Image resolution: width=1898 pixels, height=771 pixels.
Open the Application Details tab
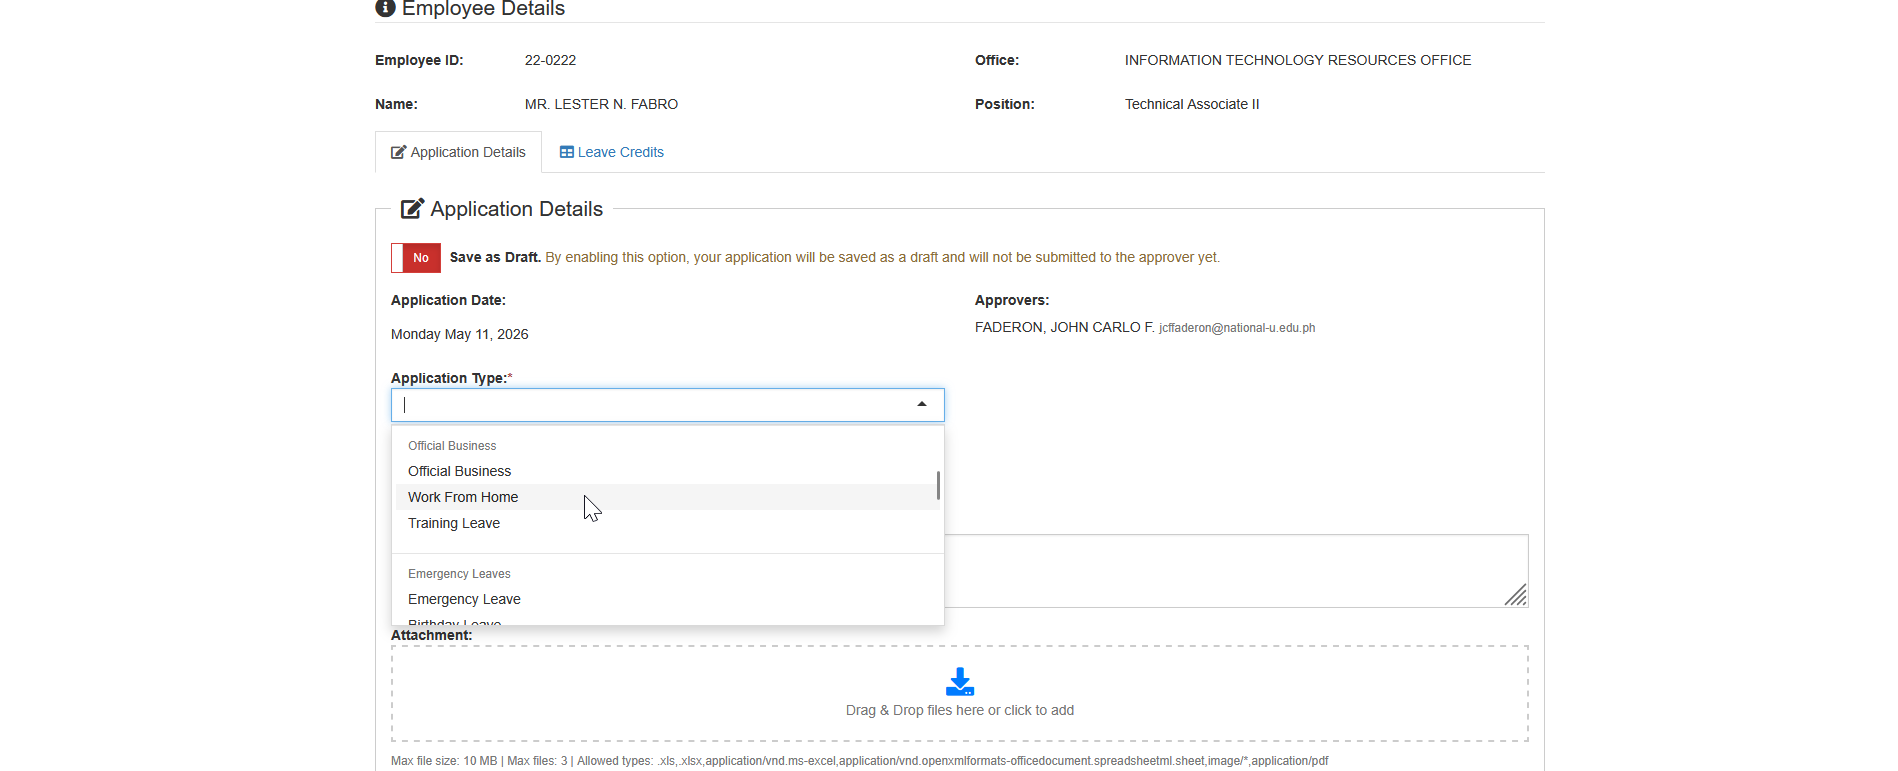(x=458, y=152)
